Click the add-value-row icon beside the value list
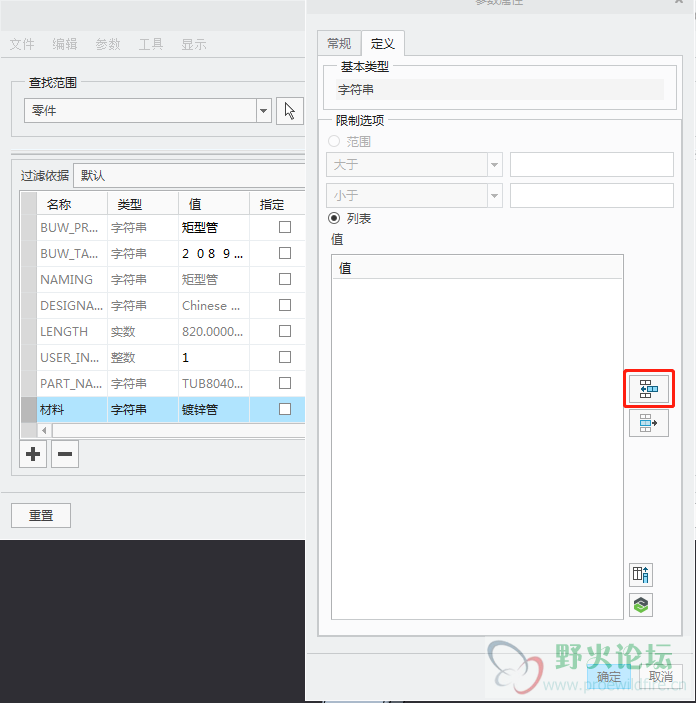Viewport: 696px width, 703px height. [x=648, y=389]
